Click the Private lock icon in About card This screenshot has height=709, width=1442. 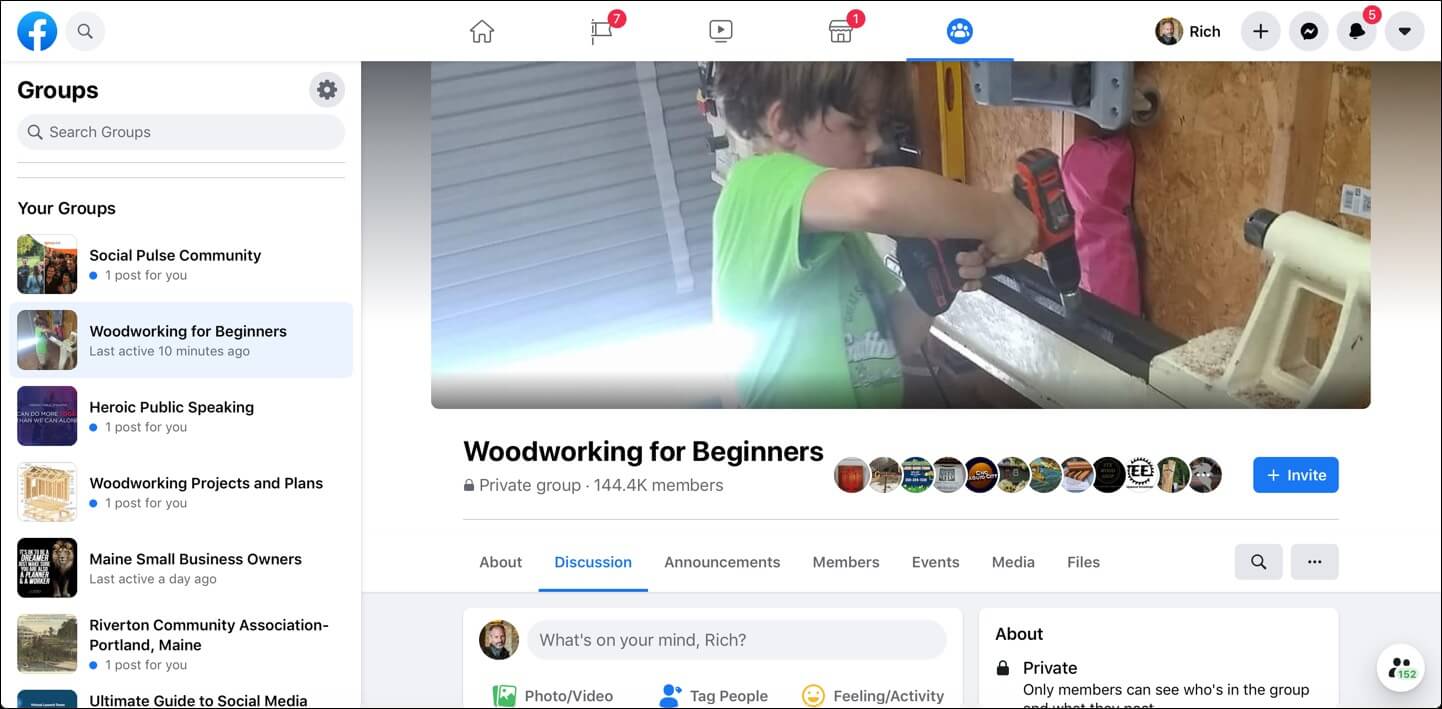(1003, 668)
